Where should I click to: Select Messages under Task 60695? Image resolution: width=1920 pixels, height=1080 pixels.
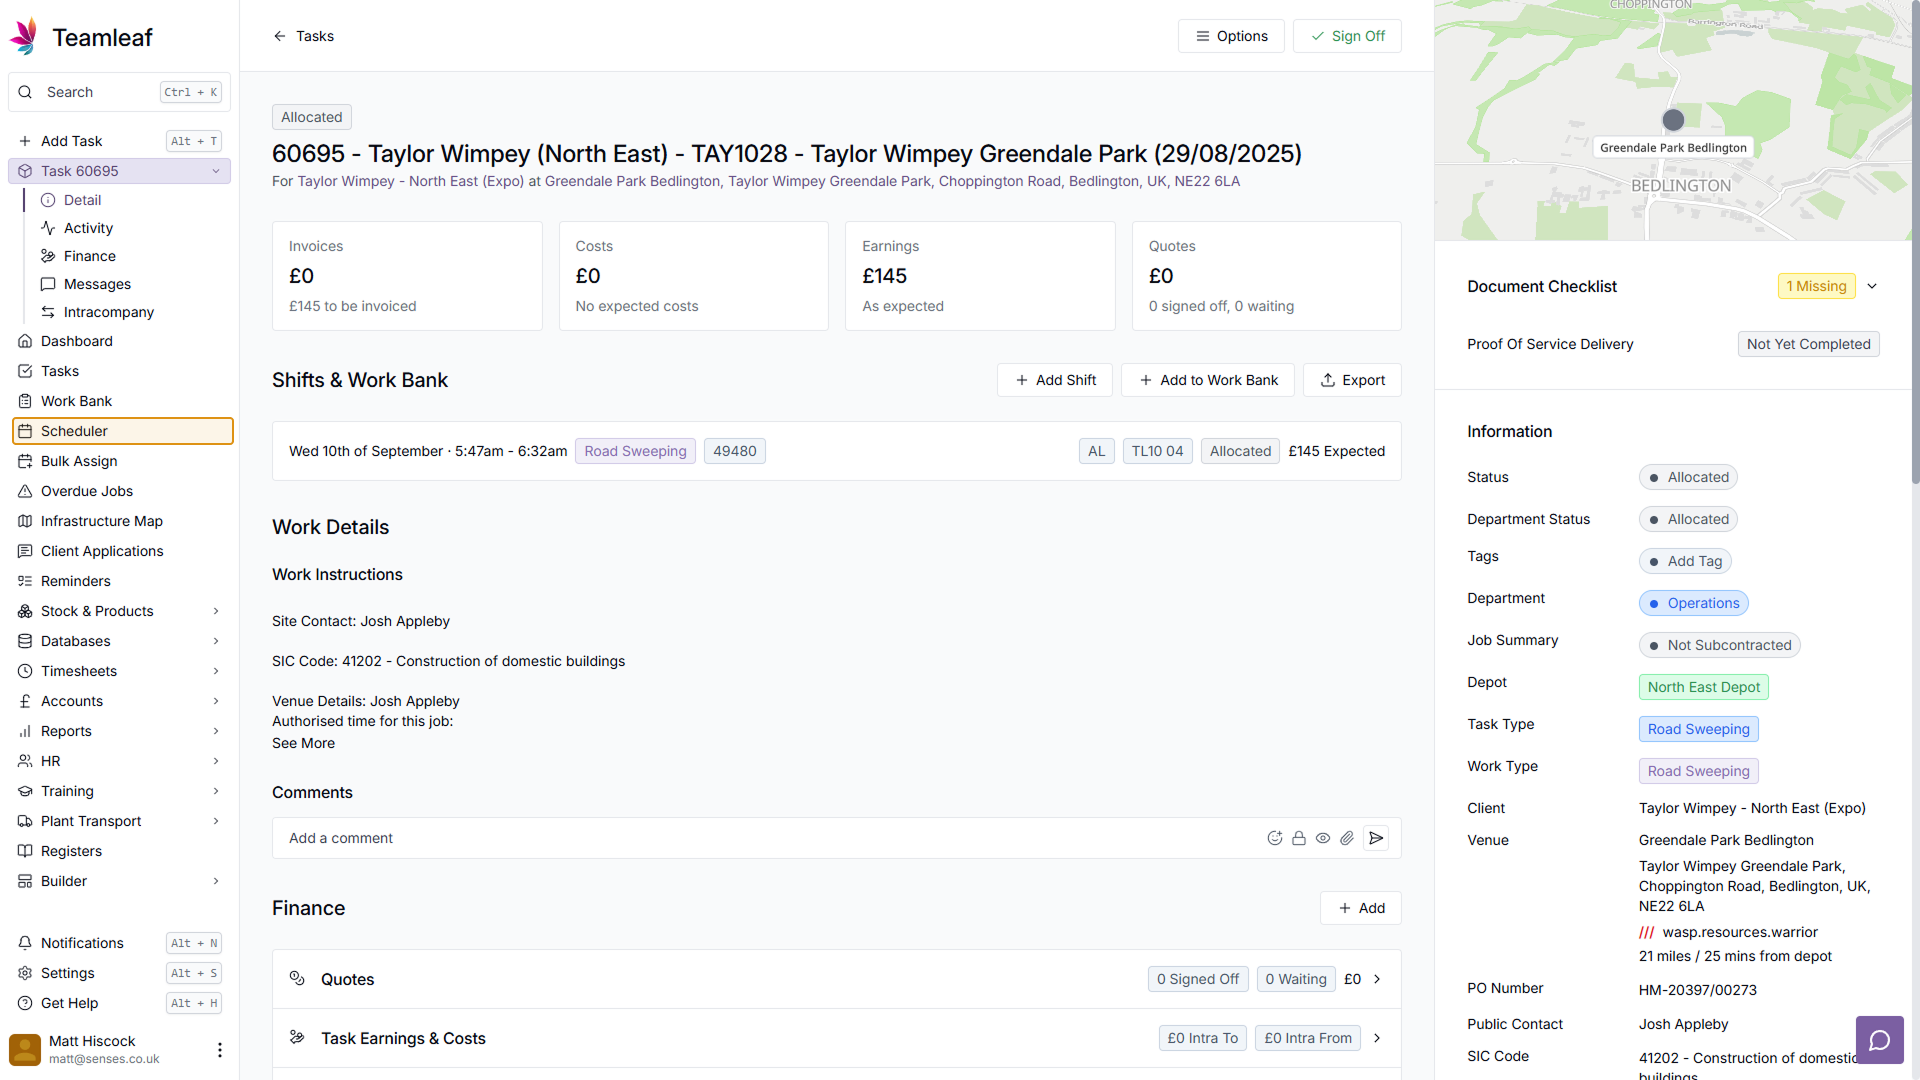point(131,284)
